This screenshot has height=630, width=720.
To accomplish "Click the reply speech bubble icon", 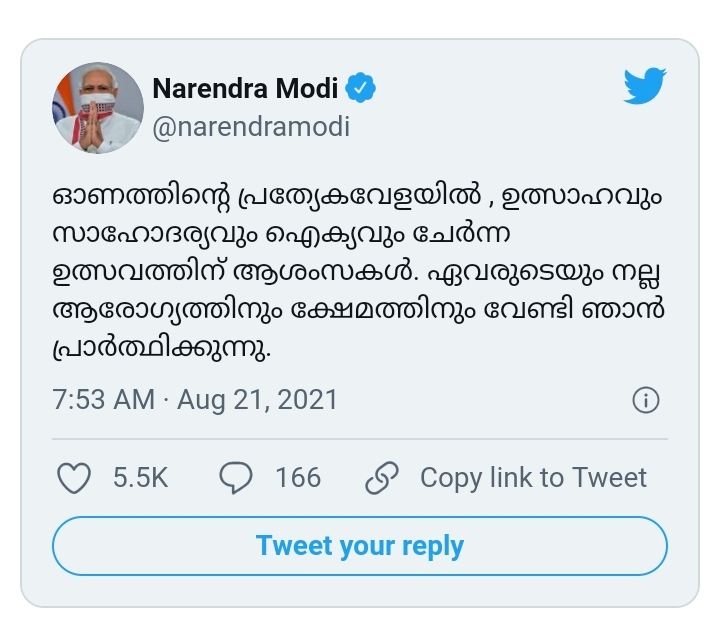I will click(236, 478).
